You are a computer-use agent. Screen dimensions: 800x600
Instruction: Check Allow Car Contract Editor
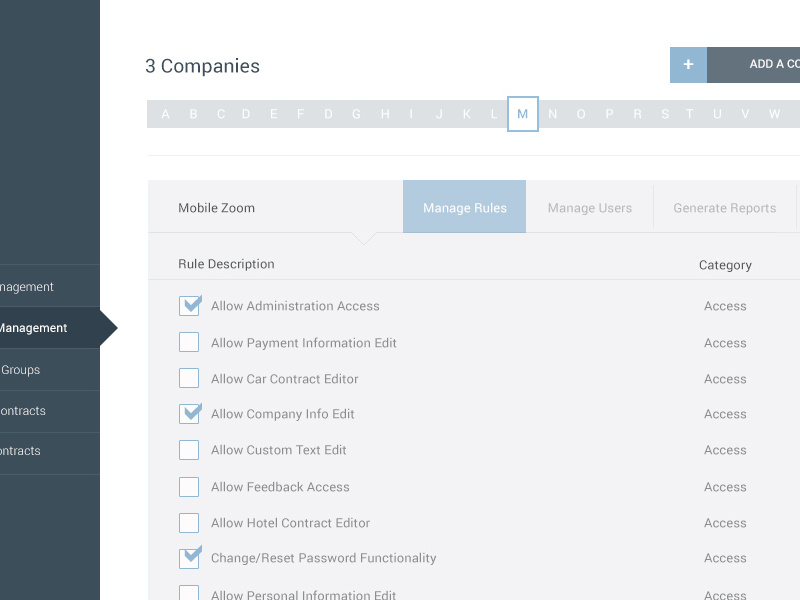189,378
